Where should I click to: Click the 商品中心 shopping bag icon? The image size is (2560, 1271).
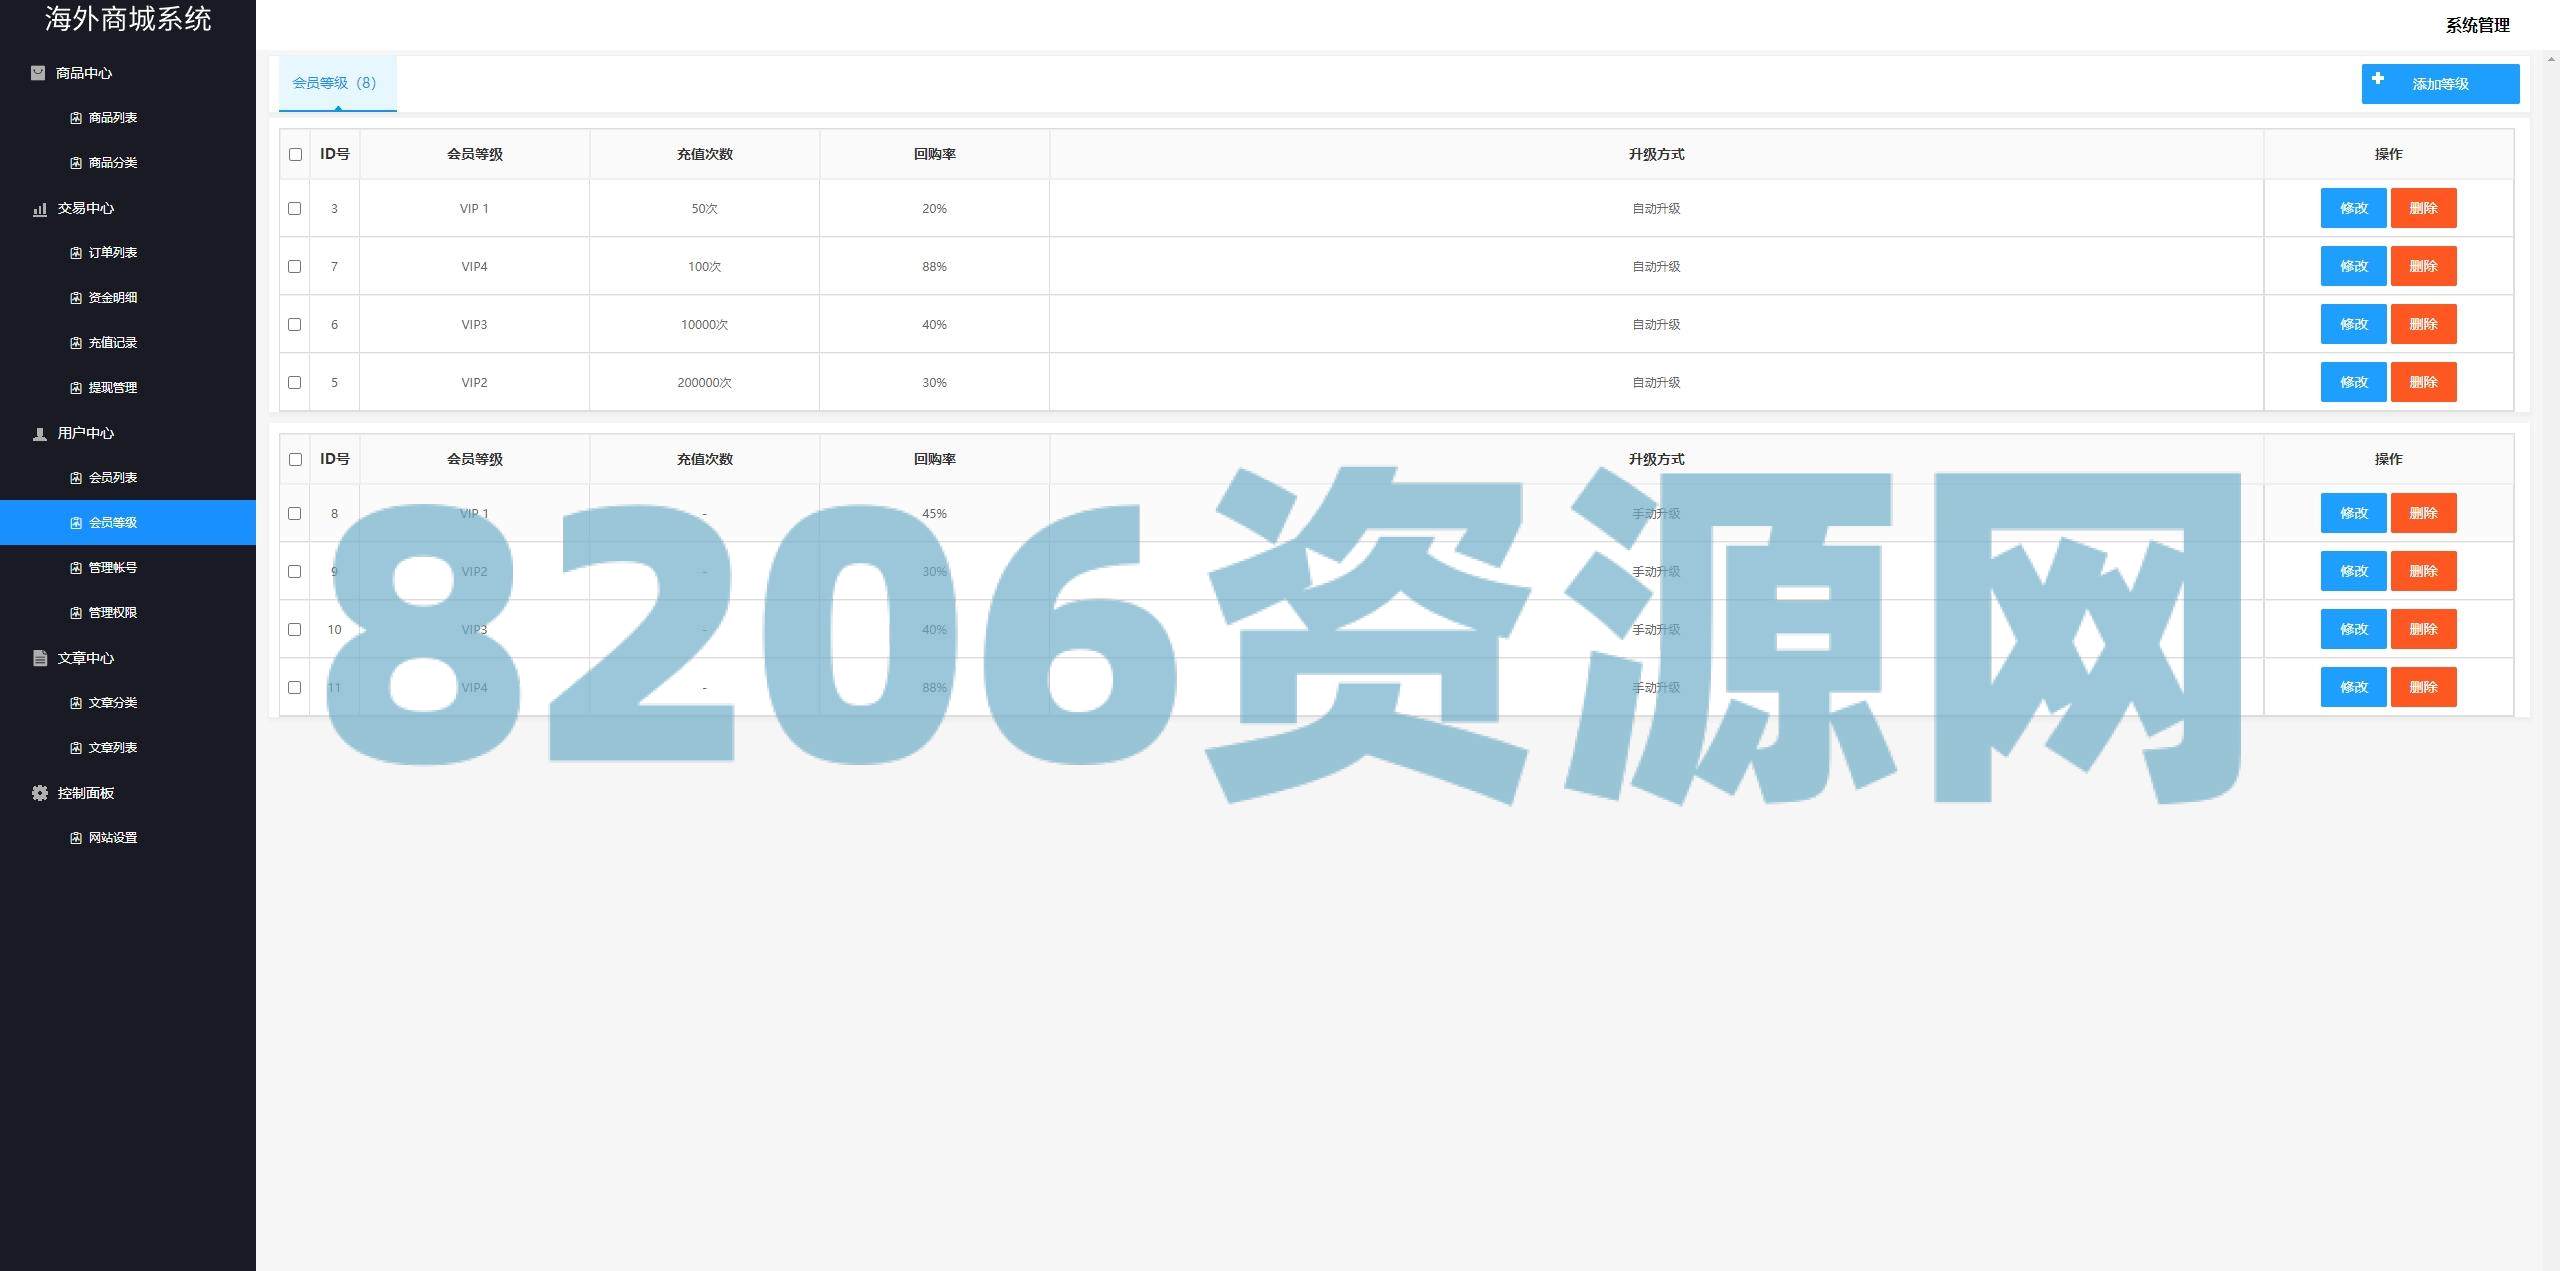coord(38,73)
